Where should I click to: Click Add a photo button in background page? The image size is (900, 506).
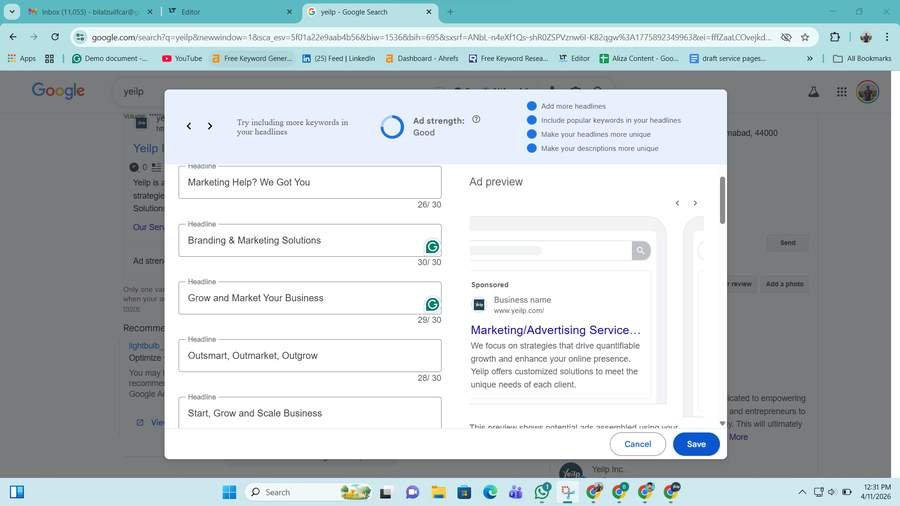[x=784, y=284]
